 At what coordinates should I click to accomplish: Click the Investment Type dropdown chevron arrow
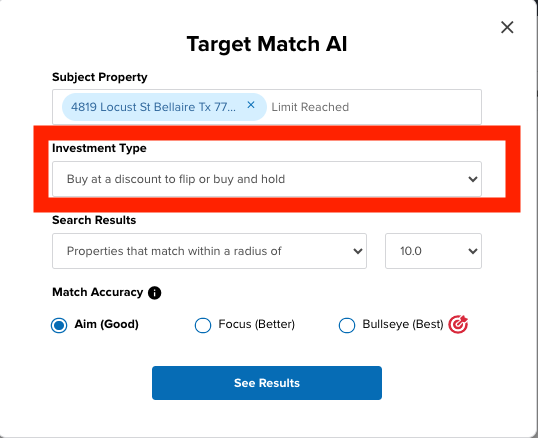[473, 179]
